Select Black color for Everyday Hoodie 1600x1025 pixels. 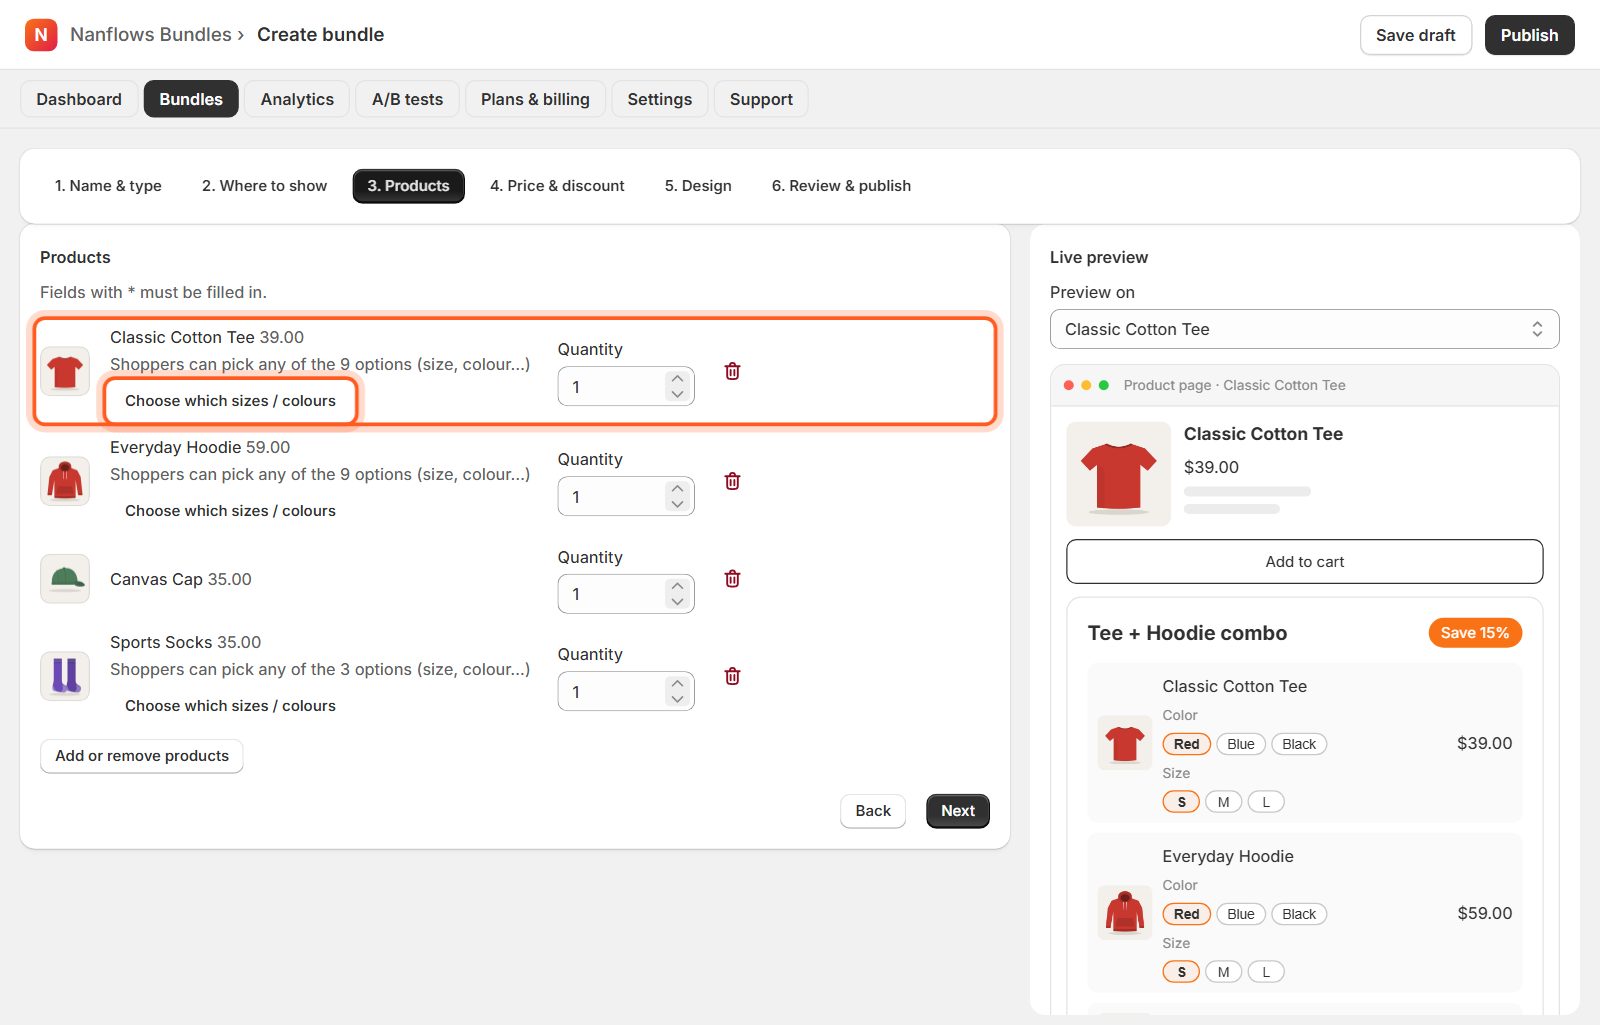point(1299,914)
